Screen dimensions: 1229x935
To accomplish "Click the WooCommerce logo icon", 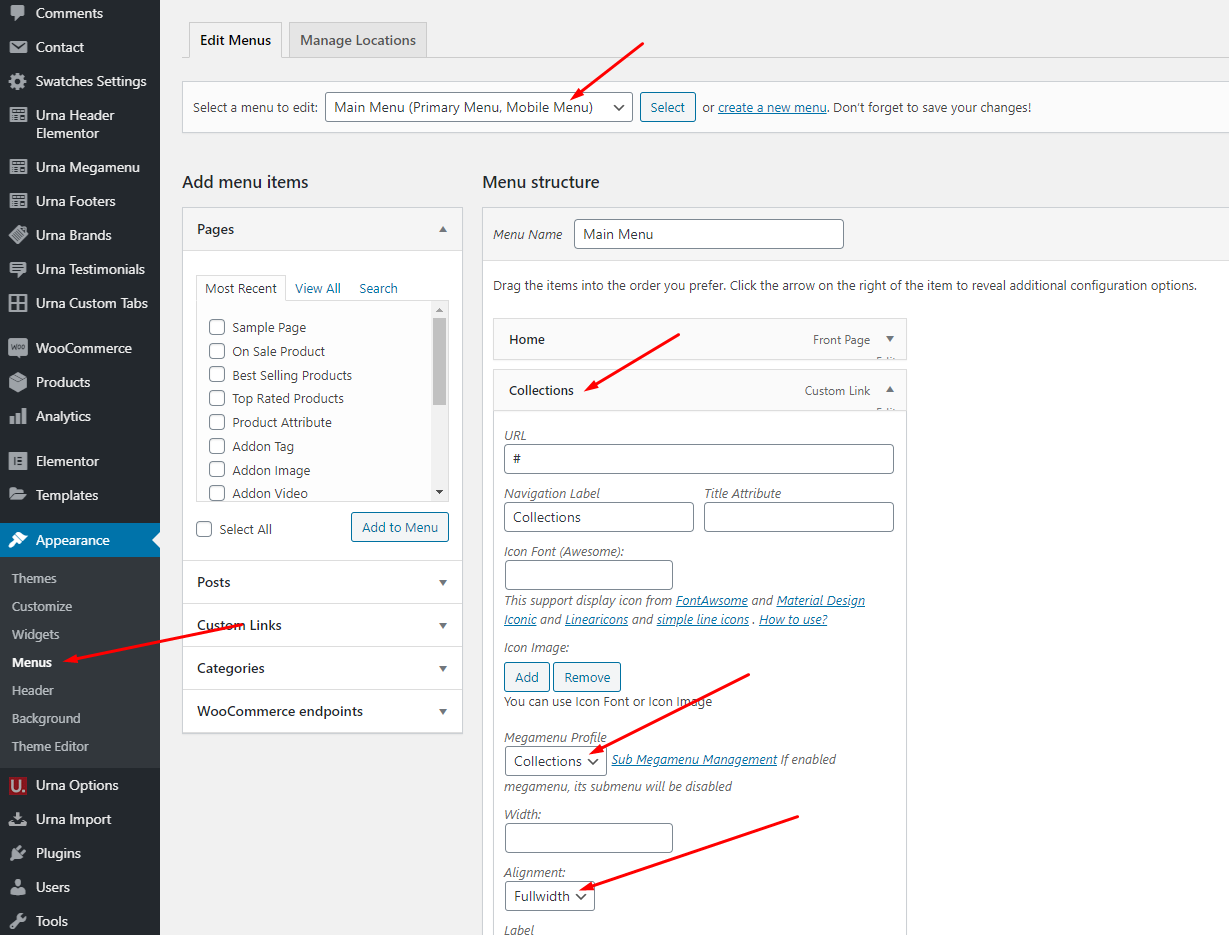I will pos(18,348).
